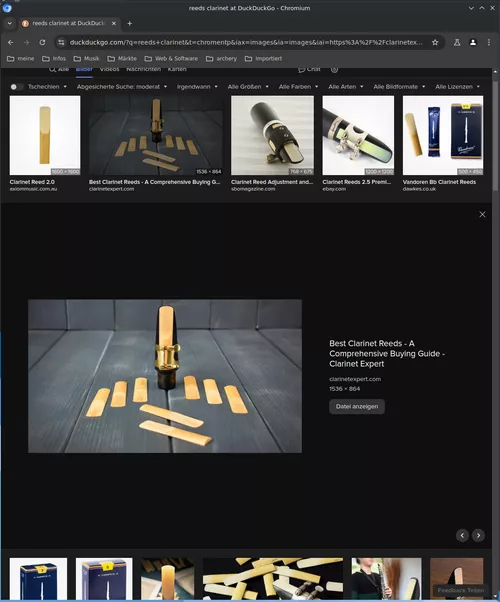Open the Chromium three-dot menu
This screenshot has height=602, width=500.
(488, 42)
